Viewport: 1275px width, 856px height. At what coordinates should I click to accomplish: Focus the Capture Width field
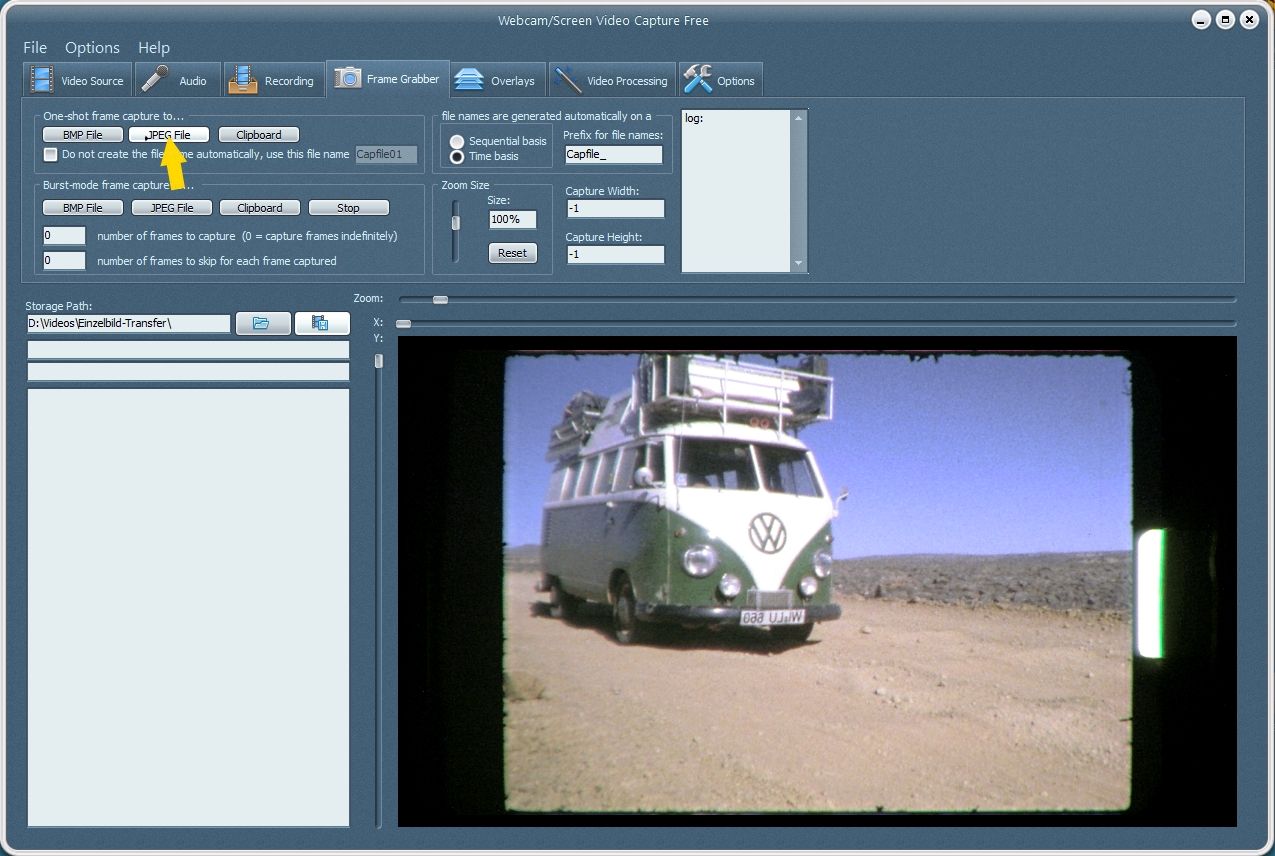coord(615,209)
